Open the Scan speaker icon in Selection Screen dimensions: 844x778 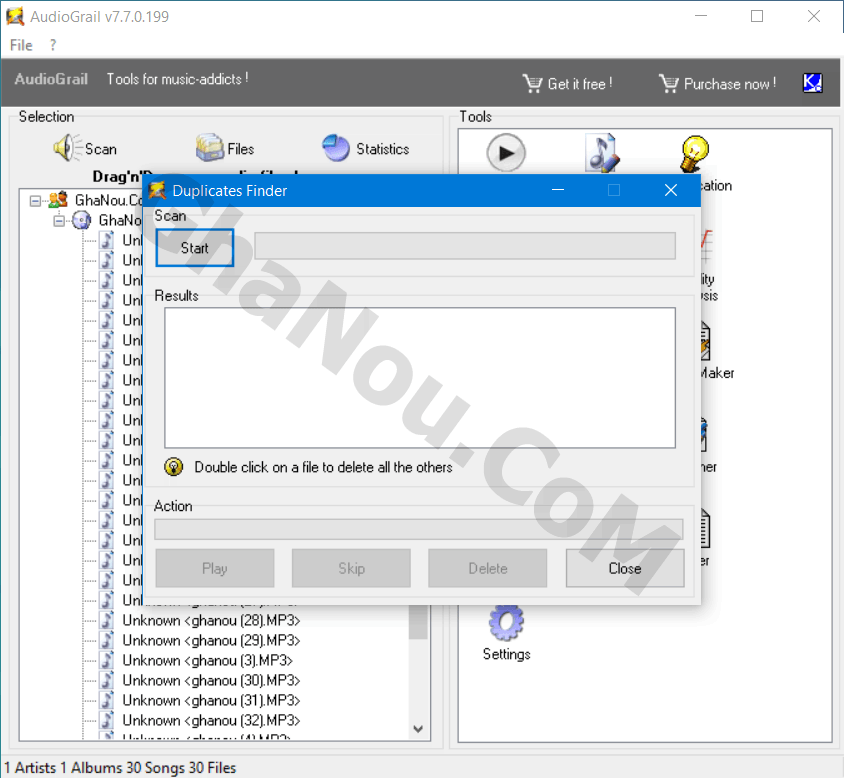(67, 148)
